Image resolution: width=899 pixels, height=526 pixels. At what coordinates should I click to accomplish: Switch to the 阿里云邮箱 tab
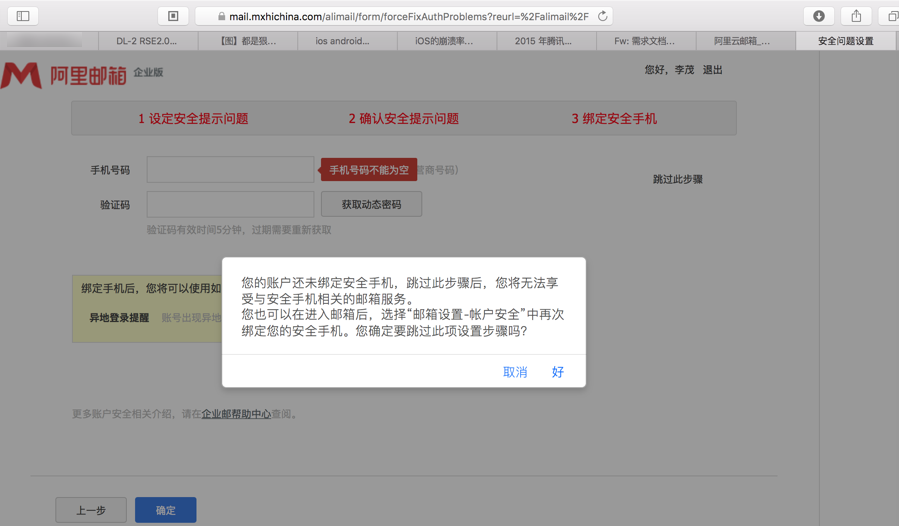746,41
